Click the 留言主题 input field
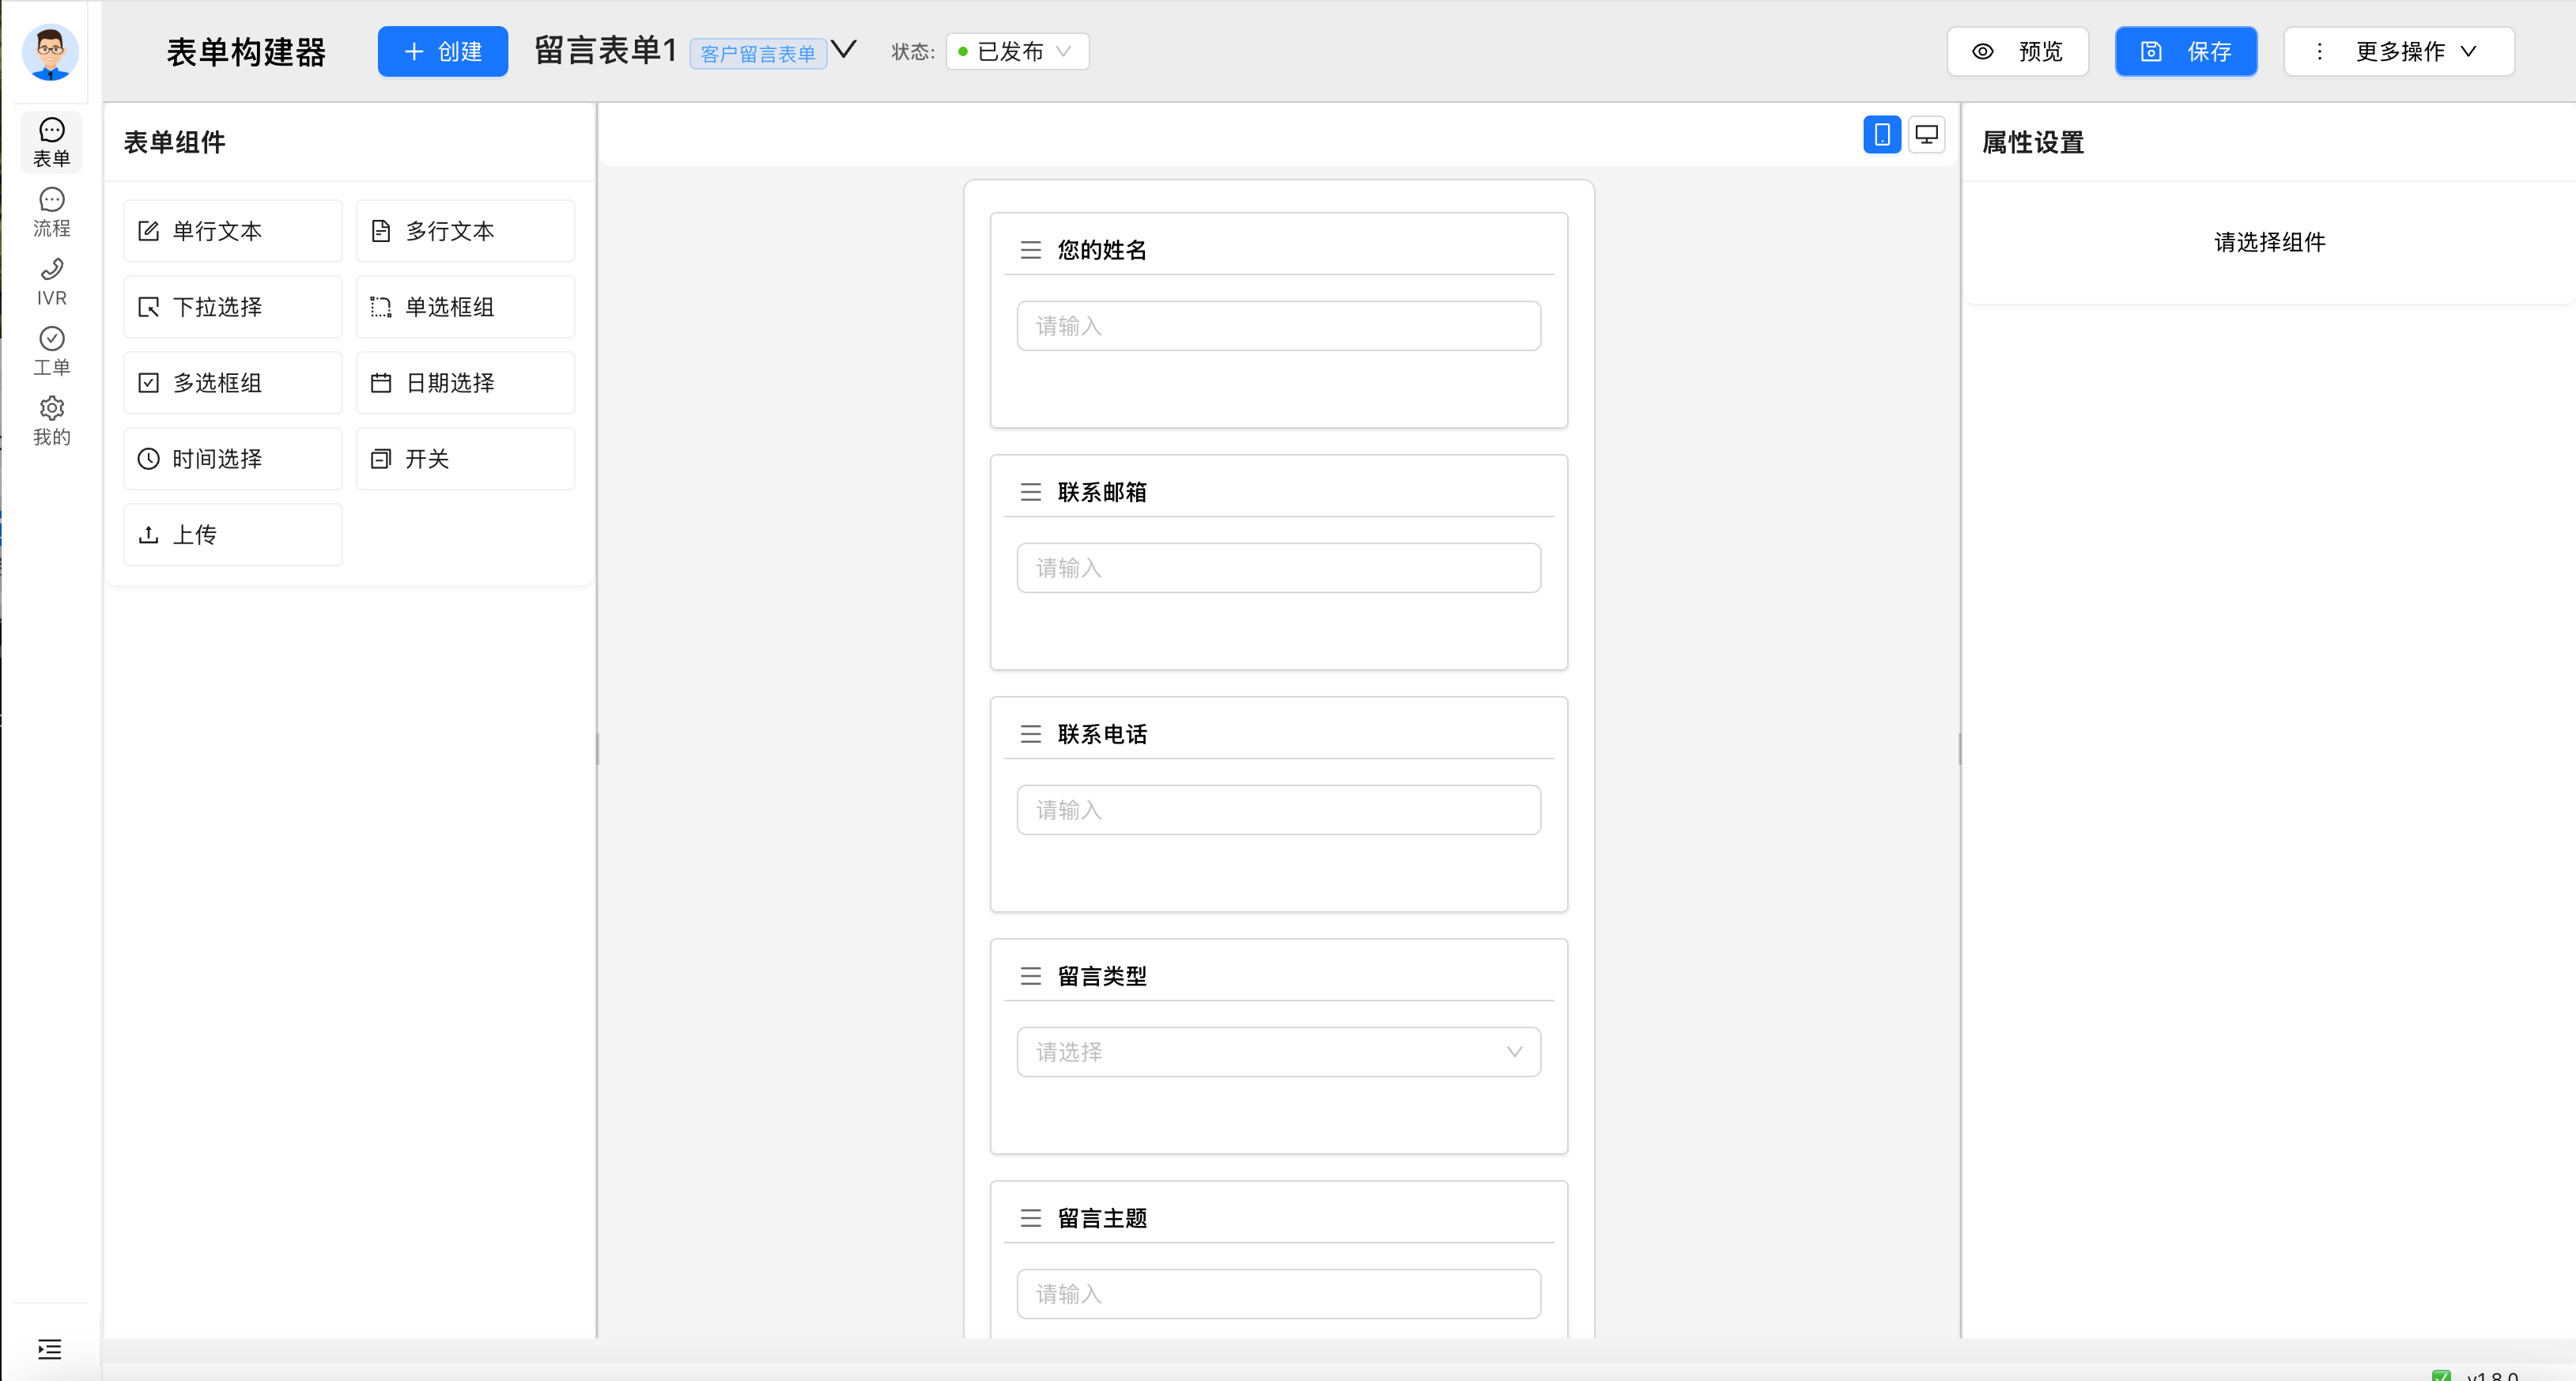The width and height of the screenshot is (2576, 1381). pyautogui.click(x=1278, y=1294)
